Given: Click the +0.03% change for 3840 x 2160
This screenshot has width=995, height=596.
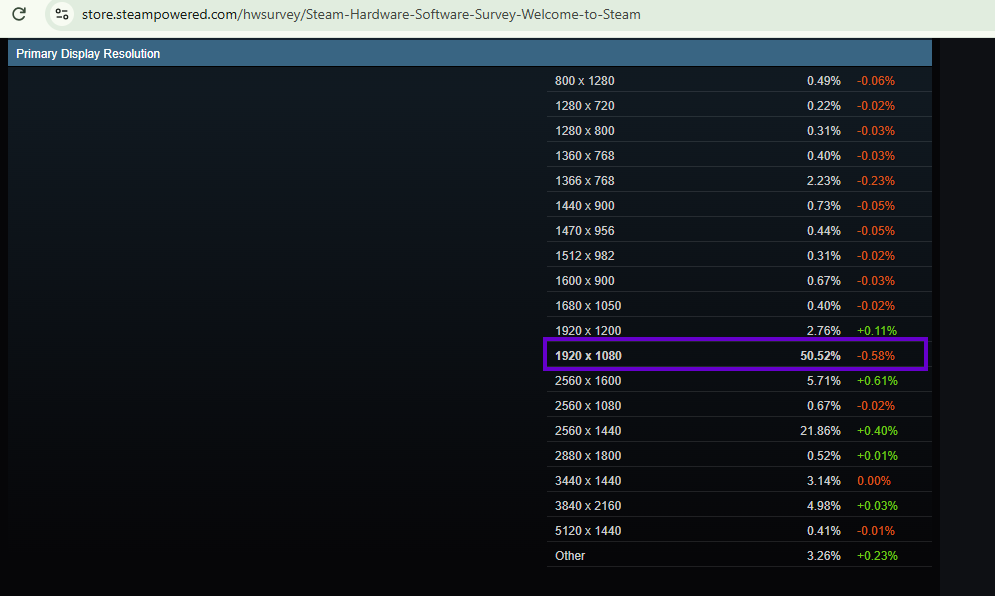Looking at the screenshot, I should (x=877, y=506).
